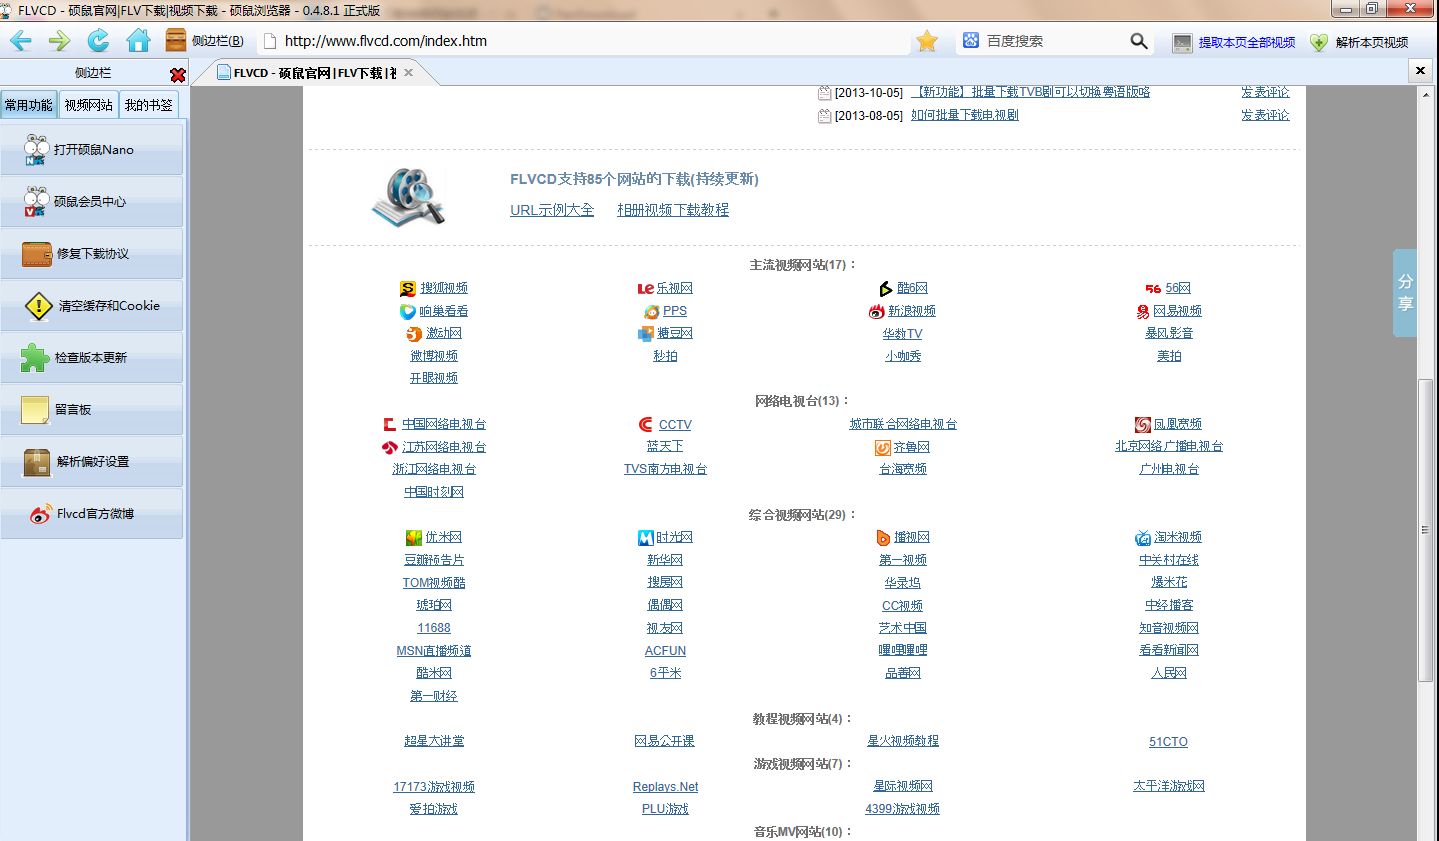The height and width of the screenshot is (841, 1439).
Task: Open the 留言板 message board
Action: pyautogui.click(x=92, y=409)
